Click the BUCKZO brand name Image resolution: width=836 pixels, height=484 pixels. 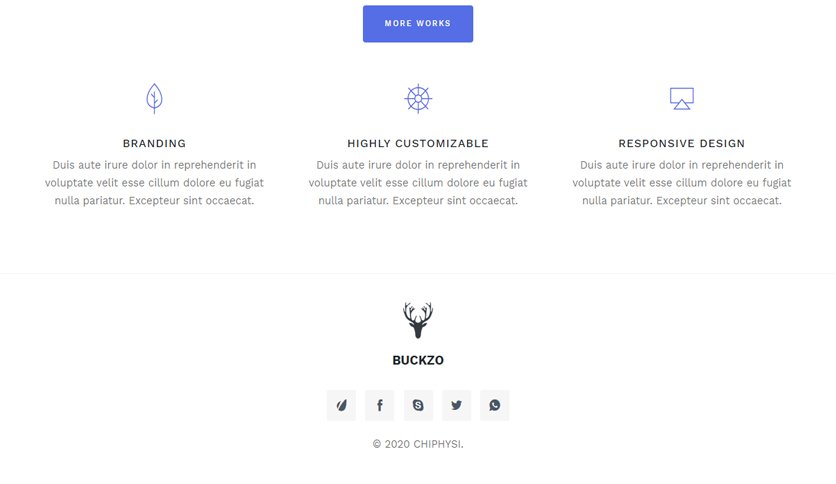(x=418, y=360)
